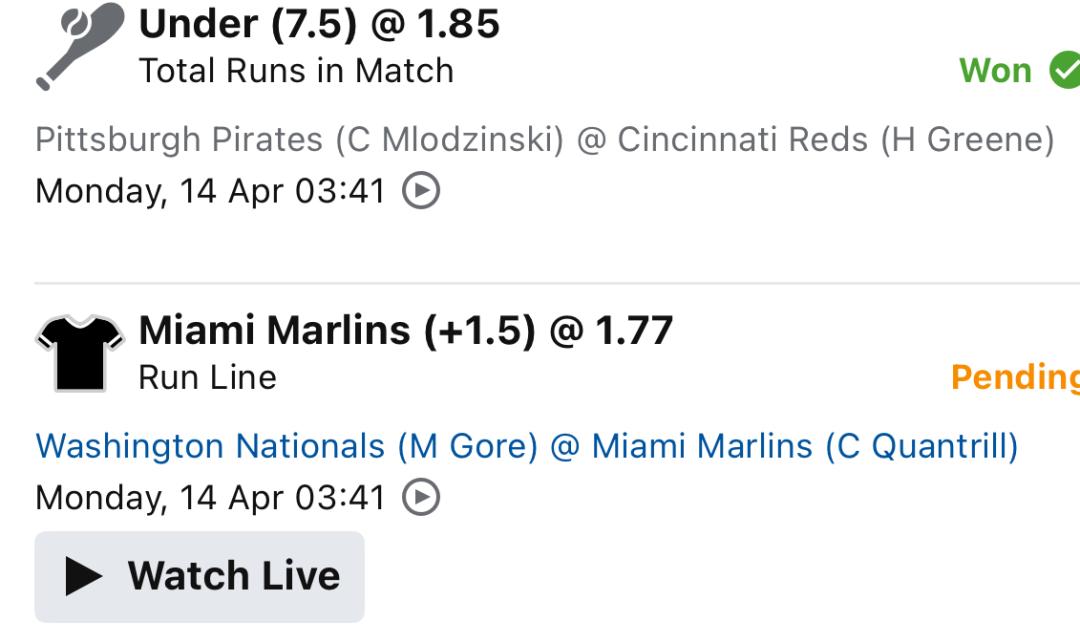The height and width of the screenshot is (643, 1080).
Task: Click the Monday 14 Apr 03:41 Pirates game date
Action: tap(210, 191)
